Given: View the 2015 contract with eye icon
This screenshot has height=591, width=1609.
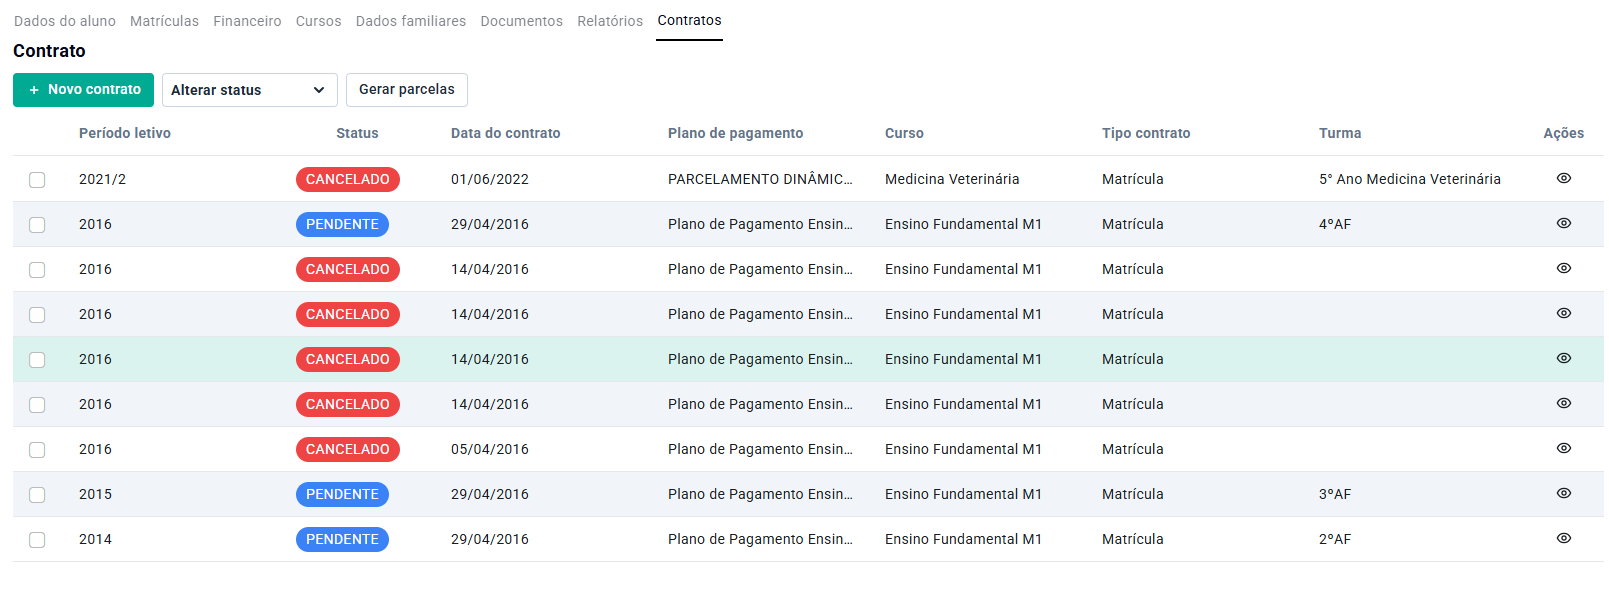Looking at the screenshot, I should point(1564,493).
